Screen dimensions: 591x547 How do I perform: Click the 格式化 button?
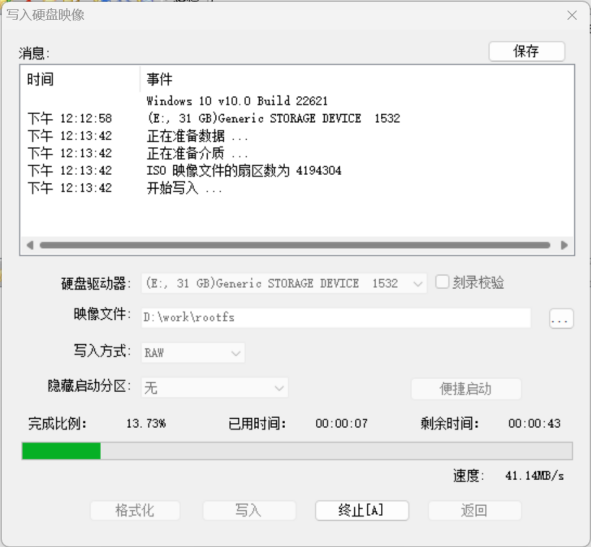(135, 510)
